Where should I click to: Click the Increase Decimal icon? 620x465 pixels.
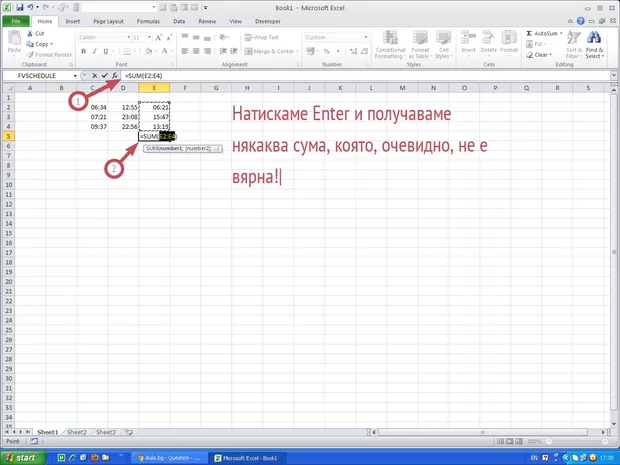point(353,51)
